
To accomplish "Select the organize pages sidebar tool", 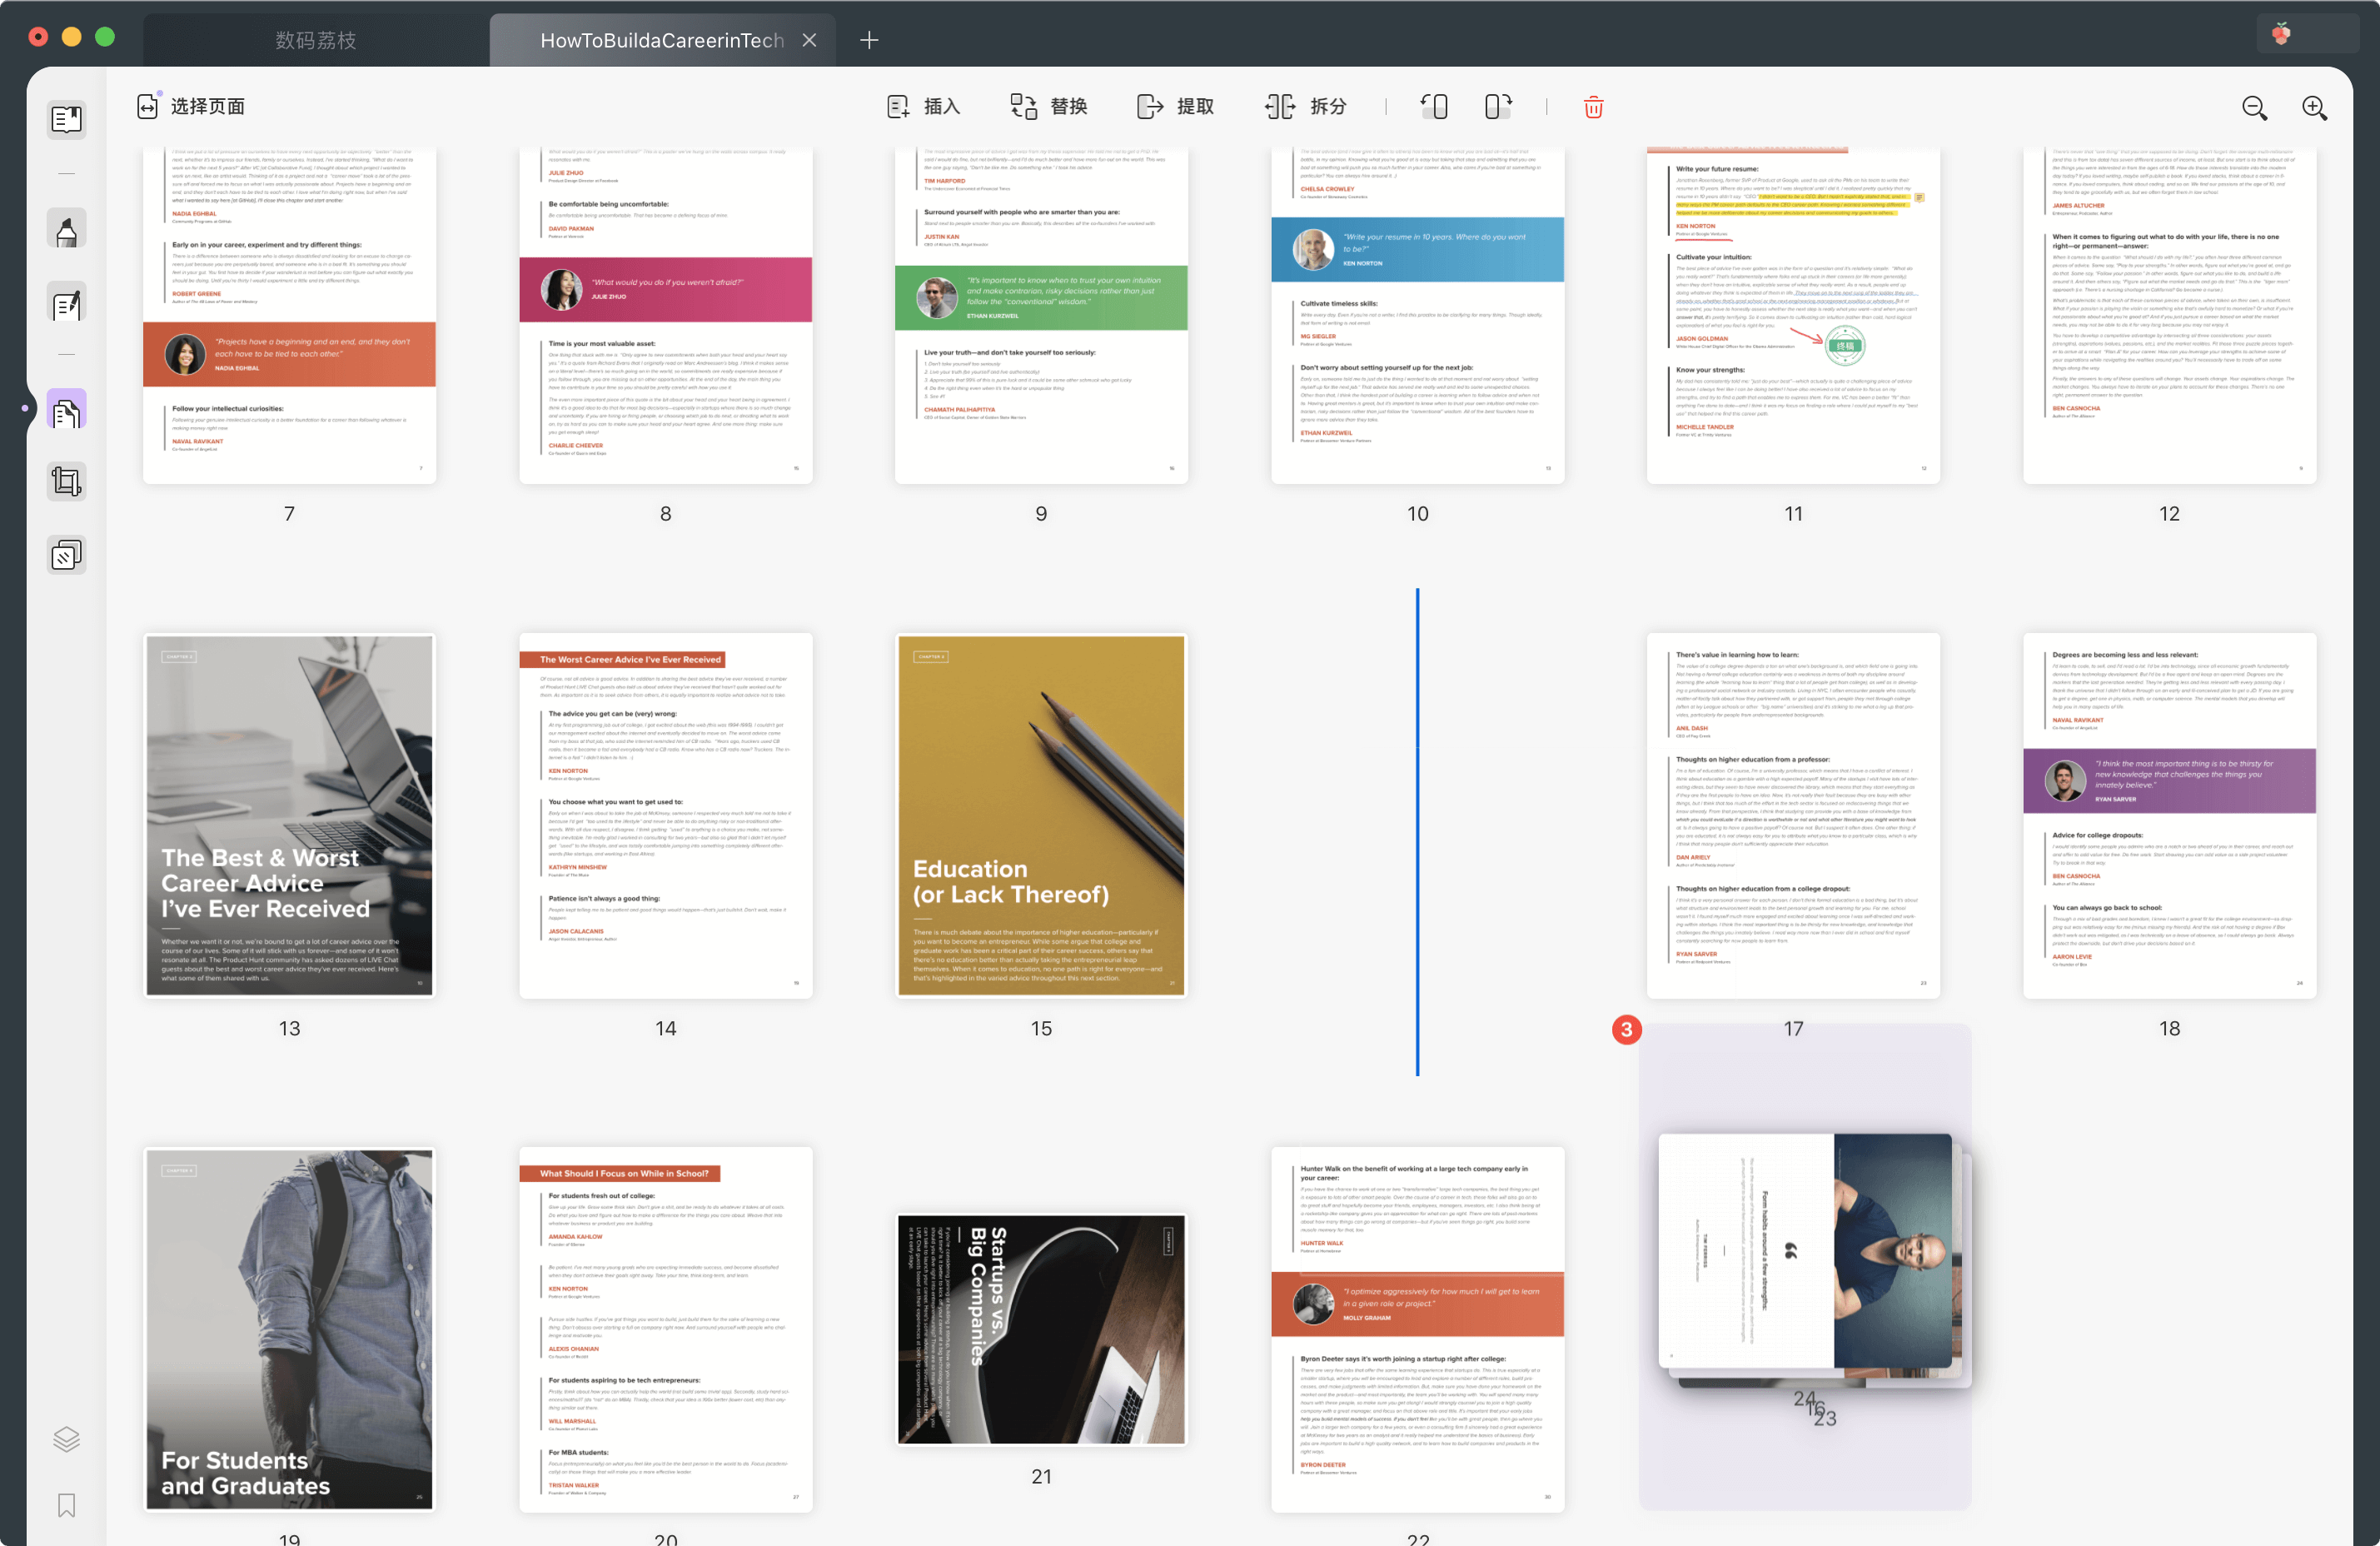I will [x=66, y=410].
